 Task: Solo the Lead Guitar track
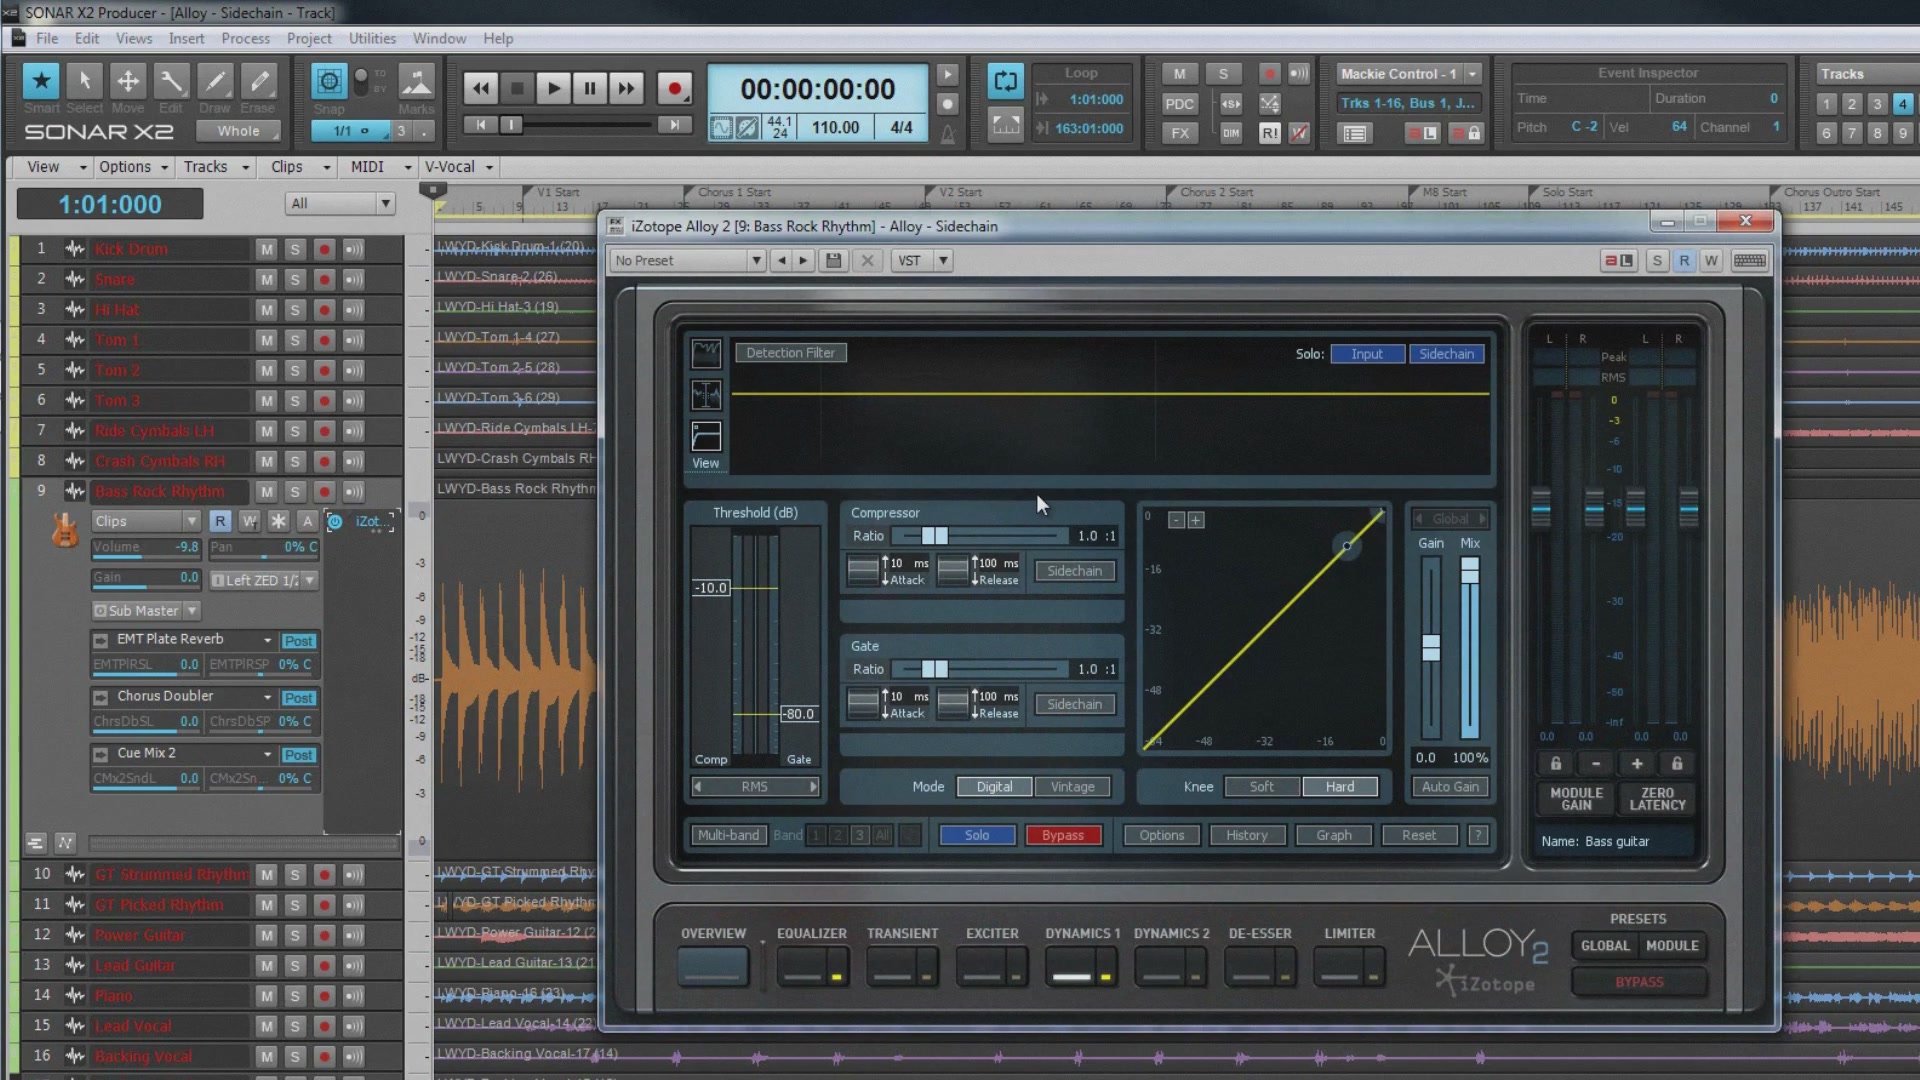tap(295, 965)
